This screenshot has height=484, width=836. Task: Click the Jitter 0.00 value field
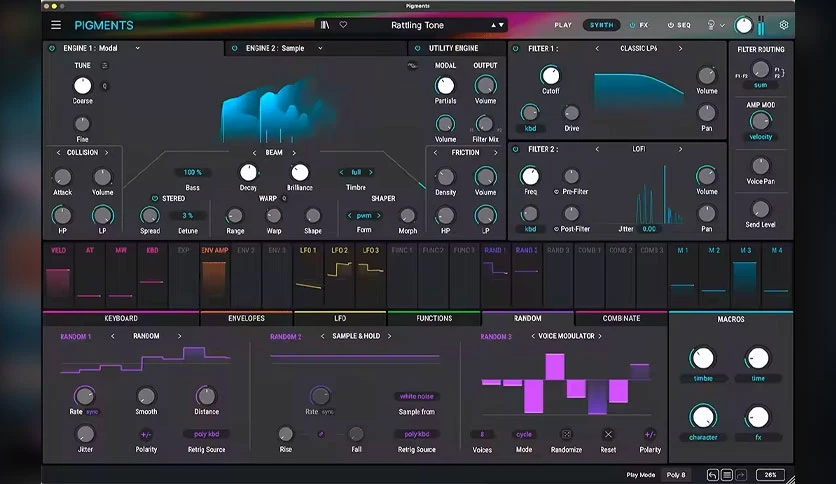tap(649, 229)
